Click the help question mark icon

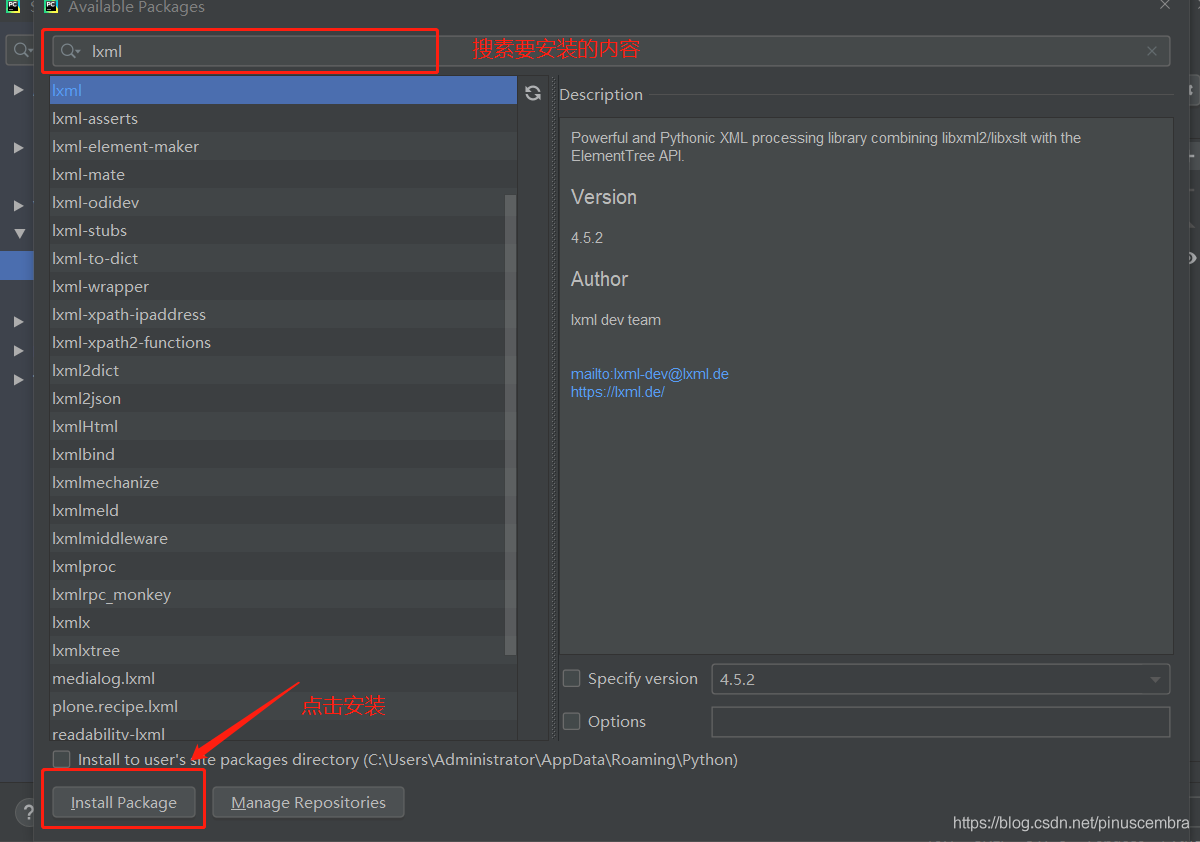(x=25, y=811)
